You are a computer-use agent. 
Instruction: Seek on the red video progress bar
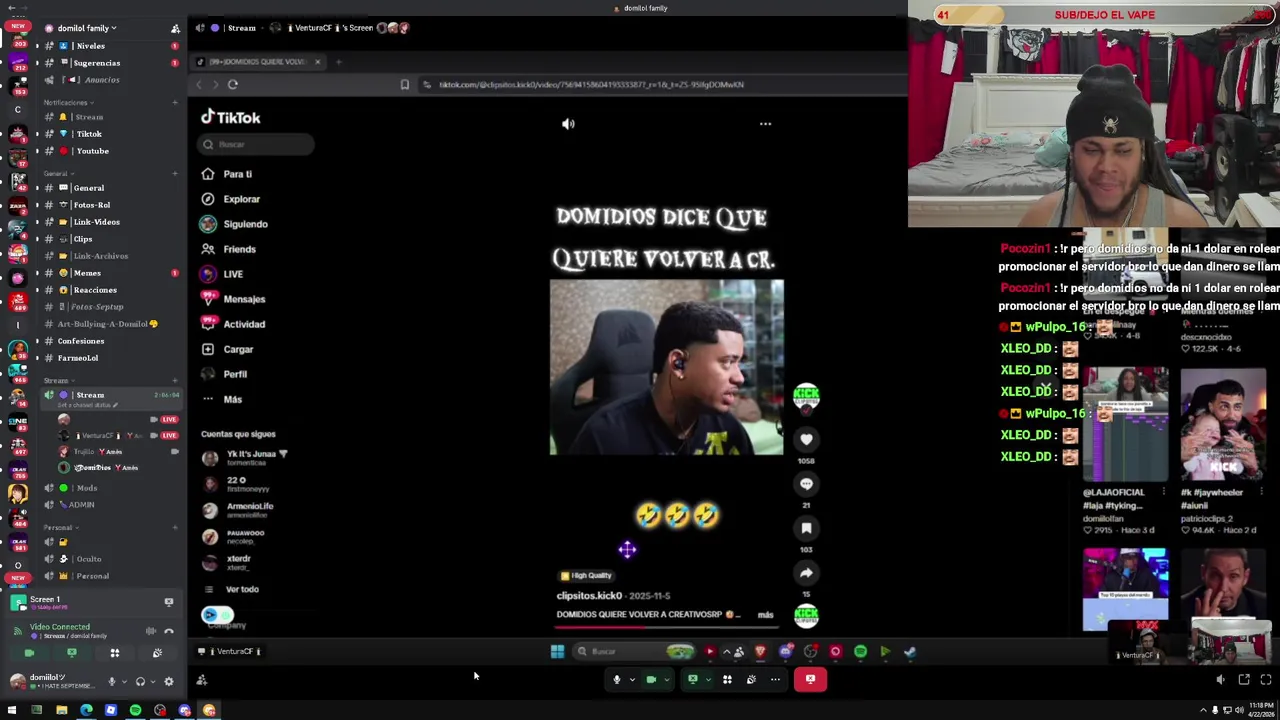(x=666, y=628)
